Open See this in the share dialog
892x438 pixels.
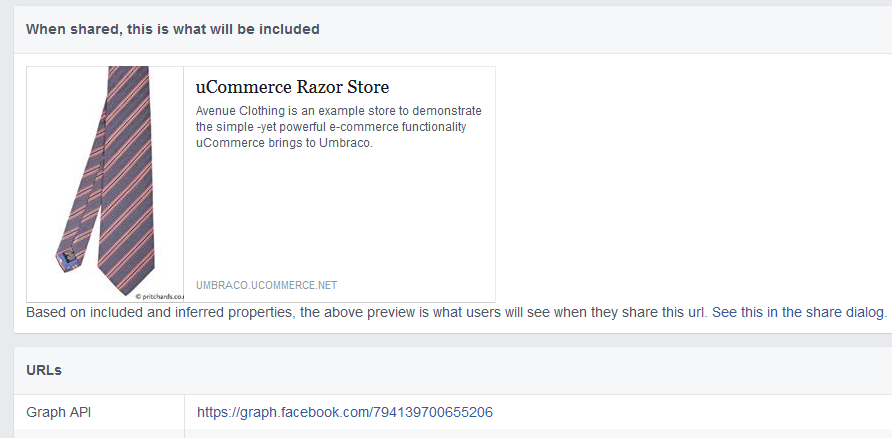click(x=799, y=312)
